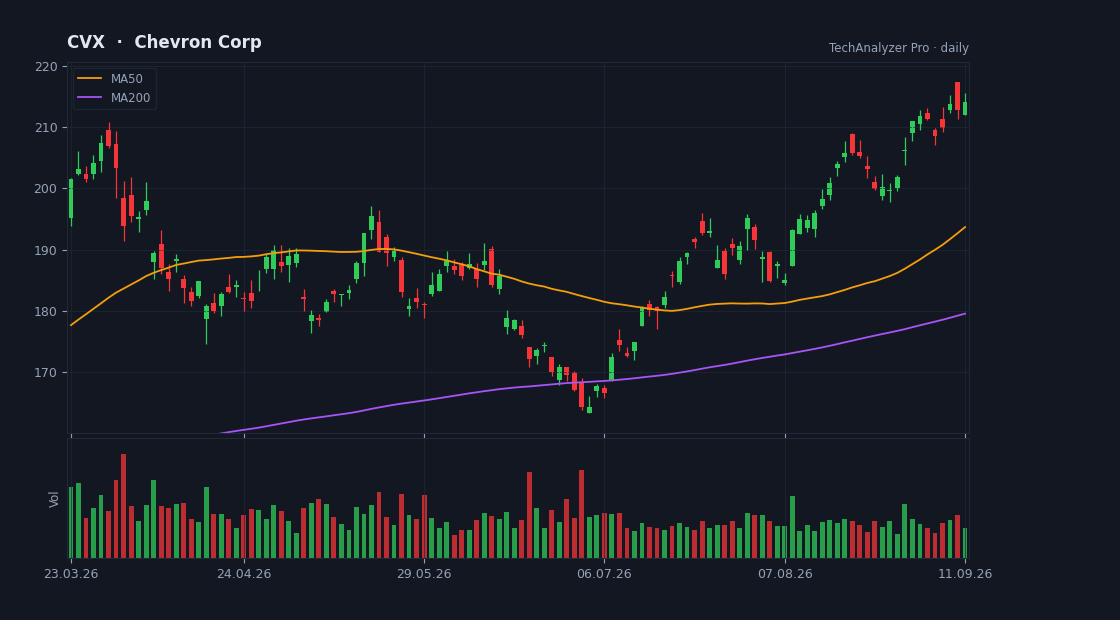Click the CVX · Chevron Corp chart title
Viewport: 1120px width, 620px height.
(x=164, y=43)
